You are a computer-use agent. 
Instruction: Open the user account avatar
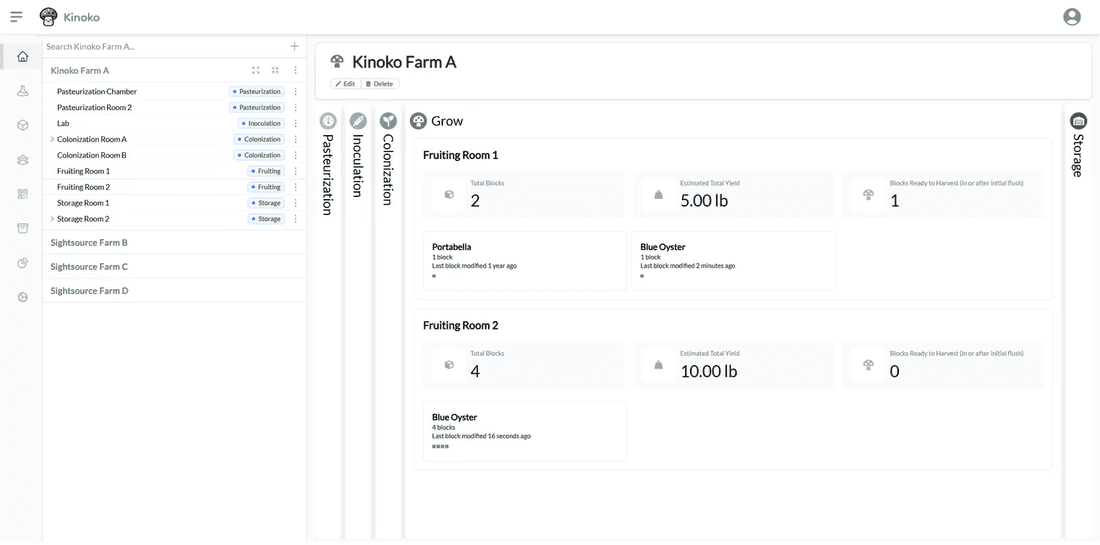1072,16
